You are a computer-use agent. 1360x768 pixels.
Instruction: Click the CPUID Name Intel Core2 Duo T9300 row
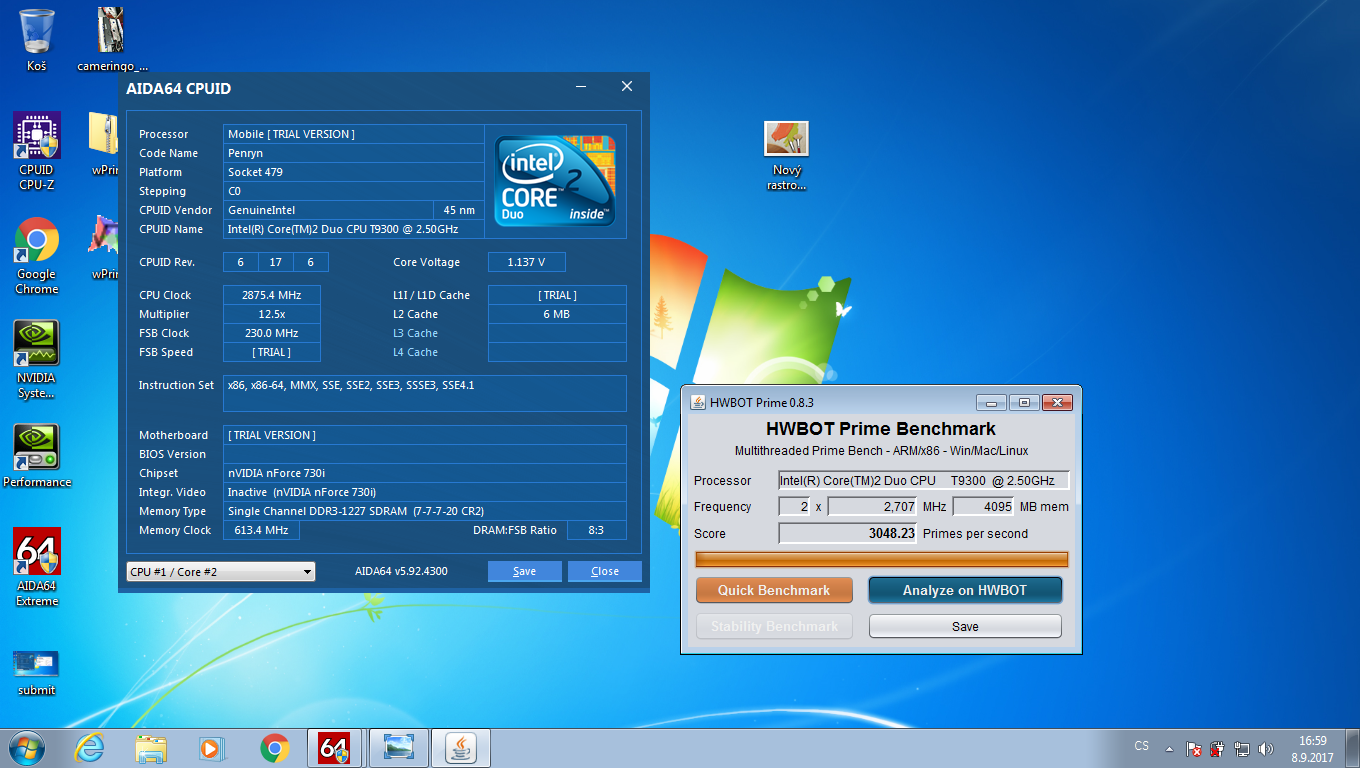click(x=354, y=229)
